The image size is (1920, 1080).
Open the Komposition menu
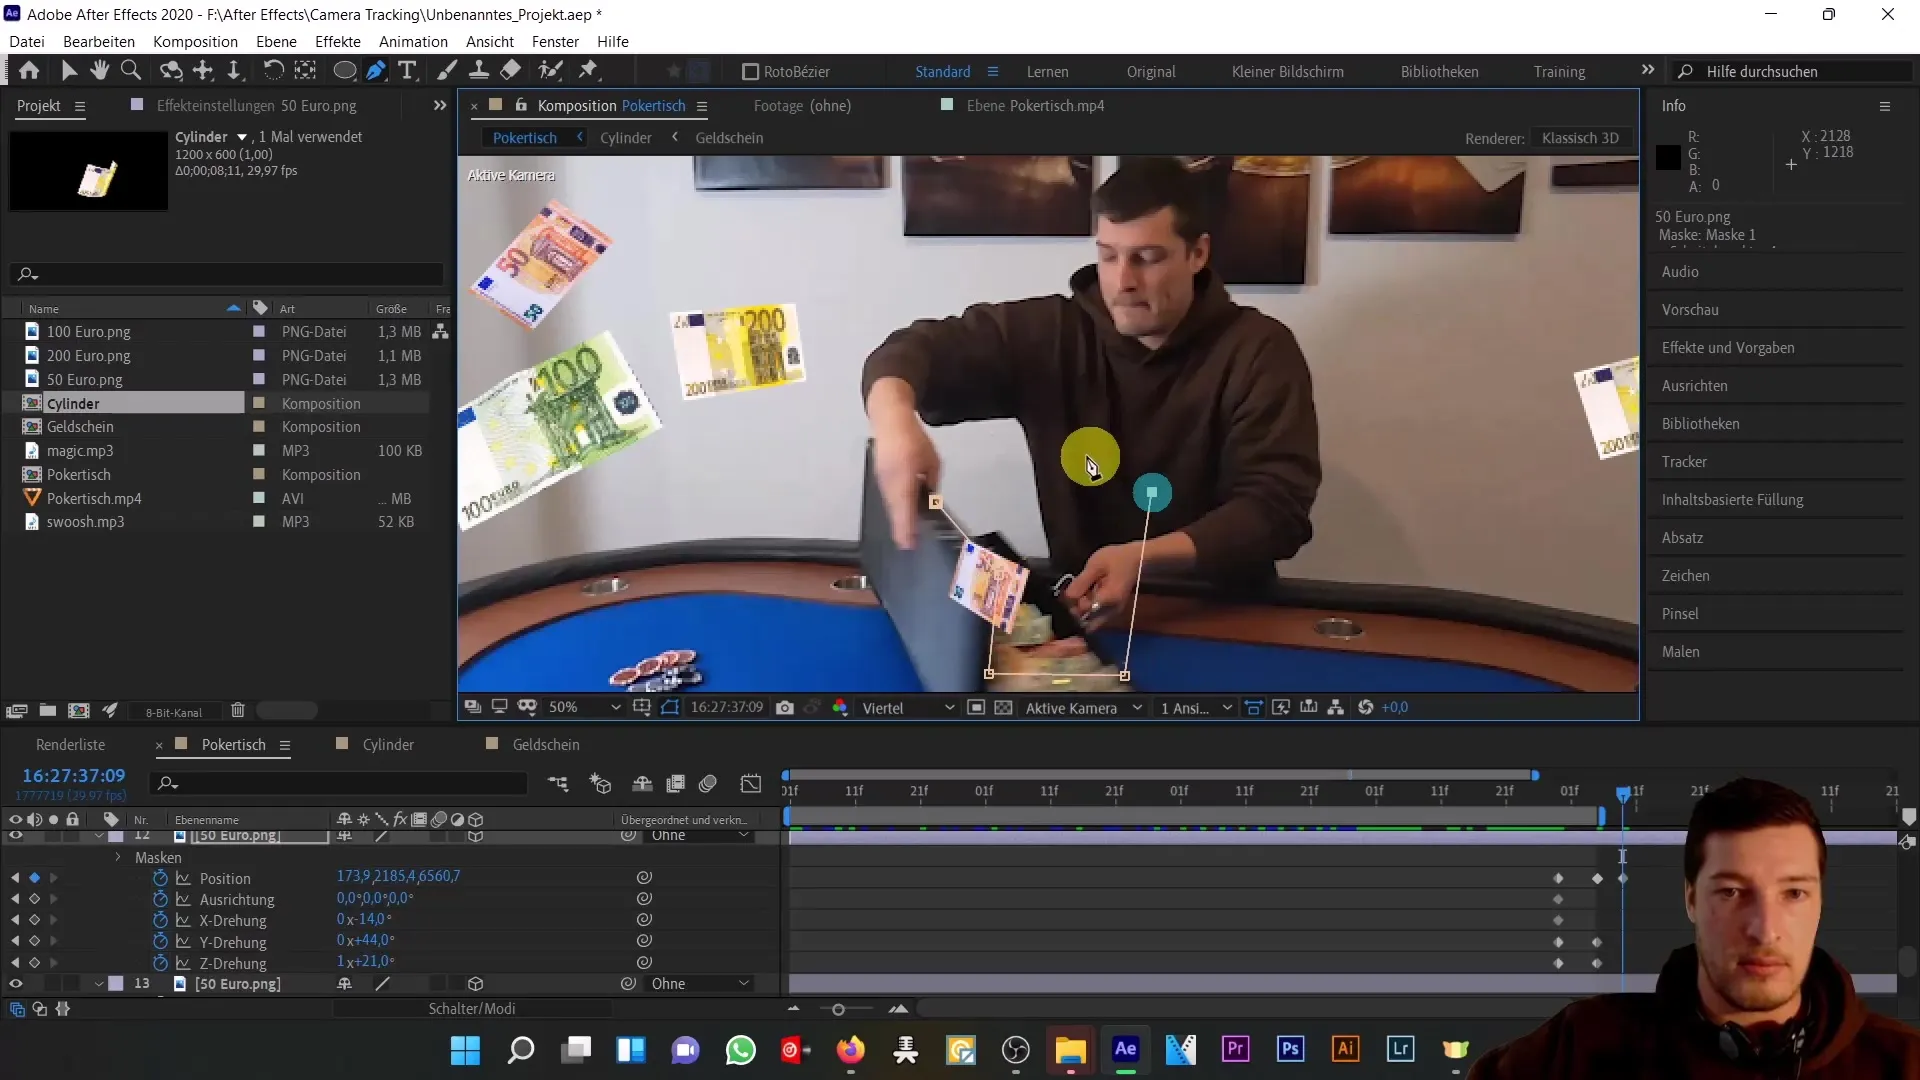pyautogui.click(x=195, y=41)
